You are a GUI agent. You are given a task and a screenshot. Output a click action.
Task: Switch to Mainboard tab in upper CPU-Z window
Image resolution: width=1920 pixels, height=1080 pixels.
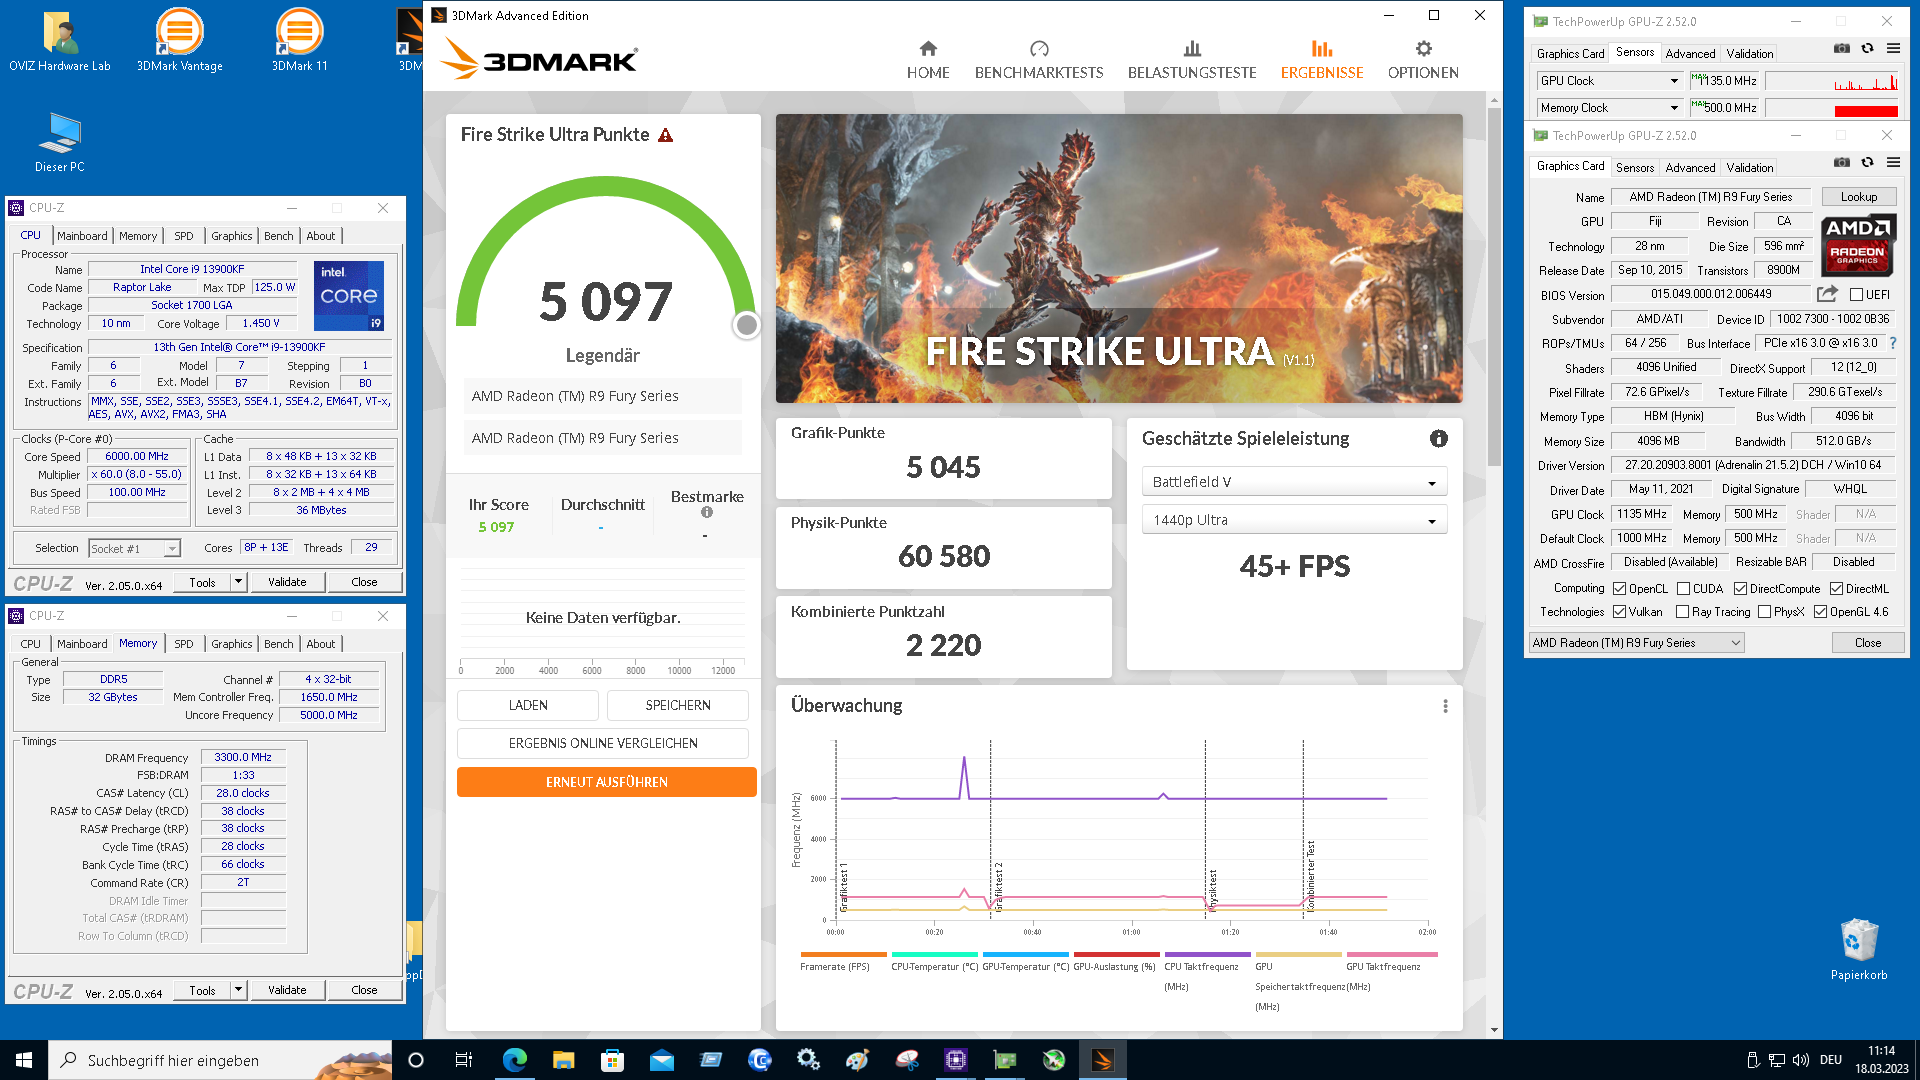coord(82,236)
